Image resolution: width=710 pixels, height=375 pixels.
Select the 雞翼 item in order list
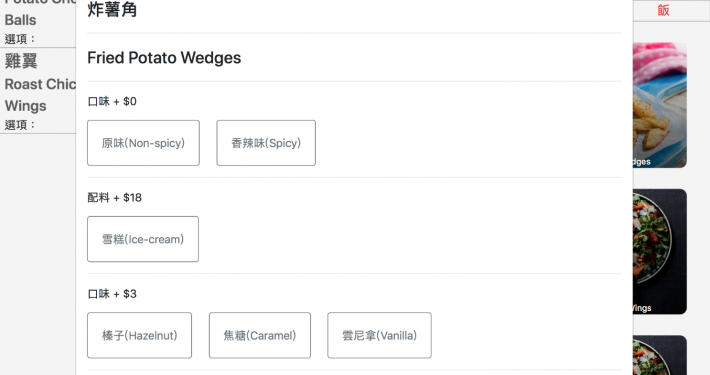21,61
